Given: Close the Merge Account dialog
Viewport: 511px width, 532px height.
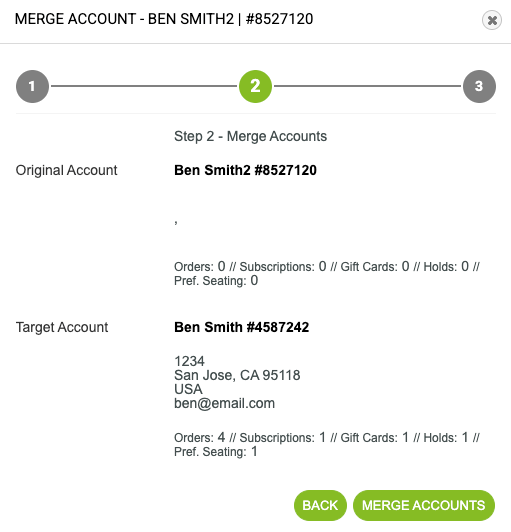Looking at the screenshot, I should pos(492,20).
